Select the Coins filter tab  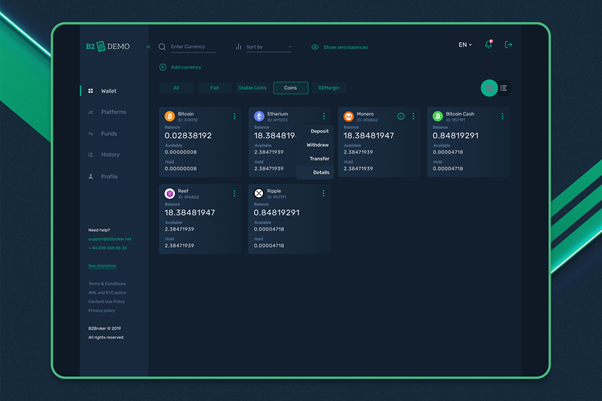291,88
